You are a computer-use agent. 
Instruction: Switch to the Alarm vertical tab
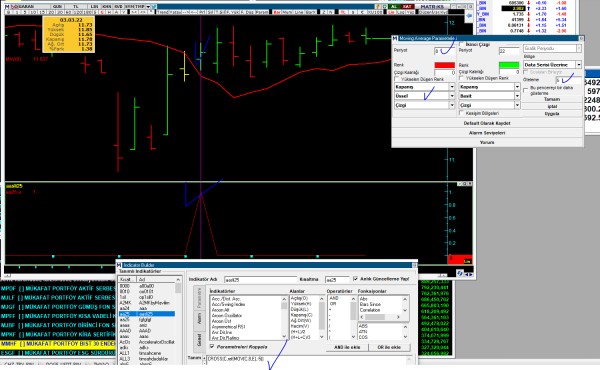[199, 319]
